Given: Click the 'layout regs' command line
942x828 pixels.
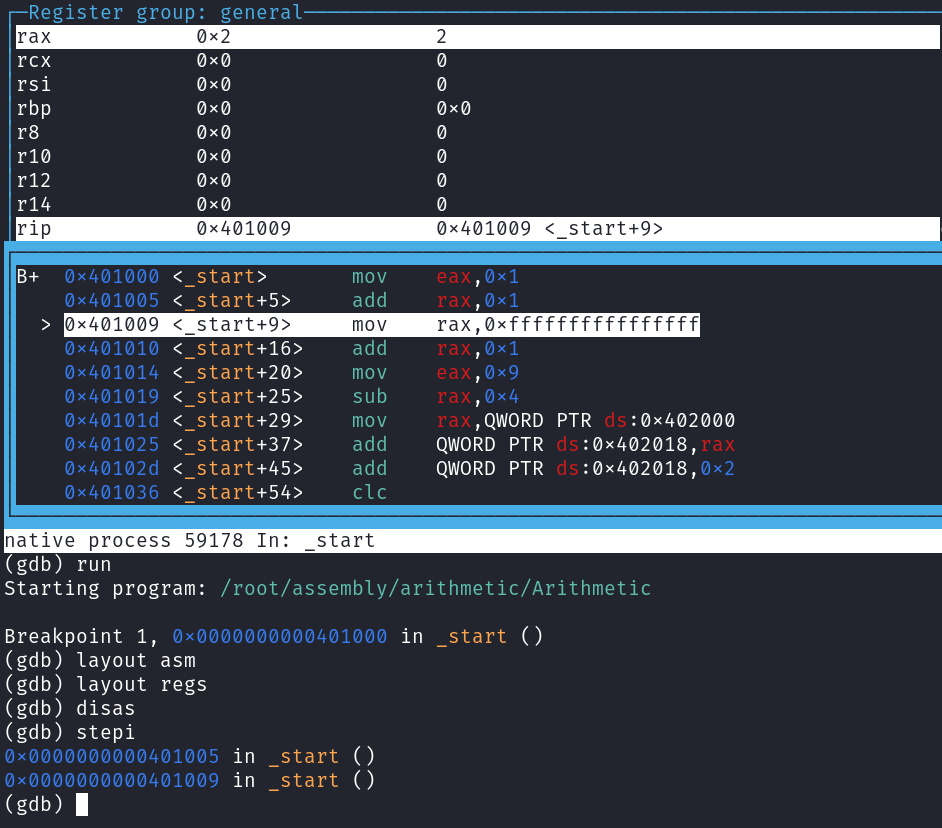Looking at the screenshot, I should point(105,684).
